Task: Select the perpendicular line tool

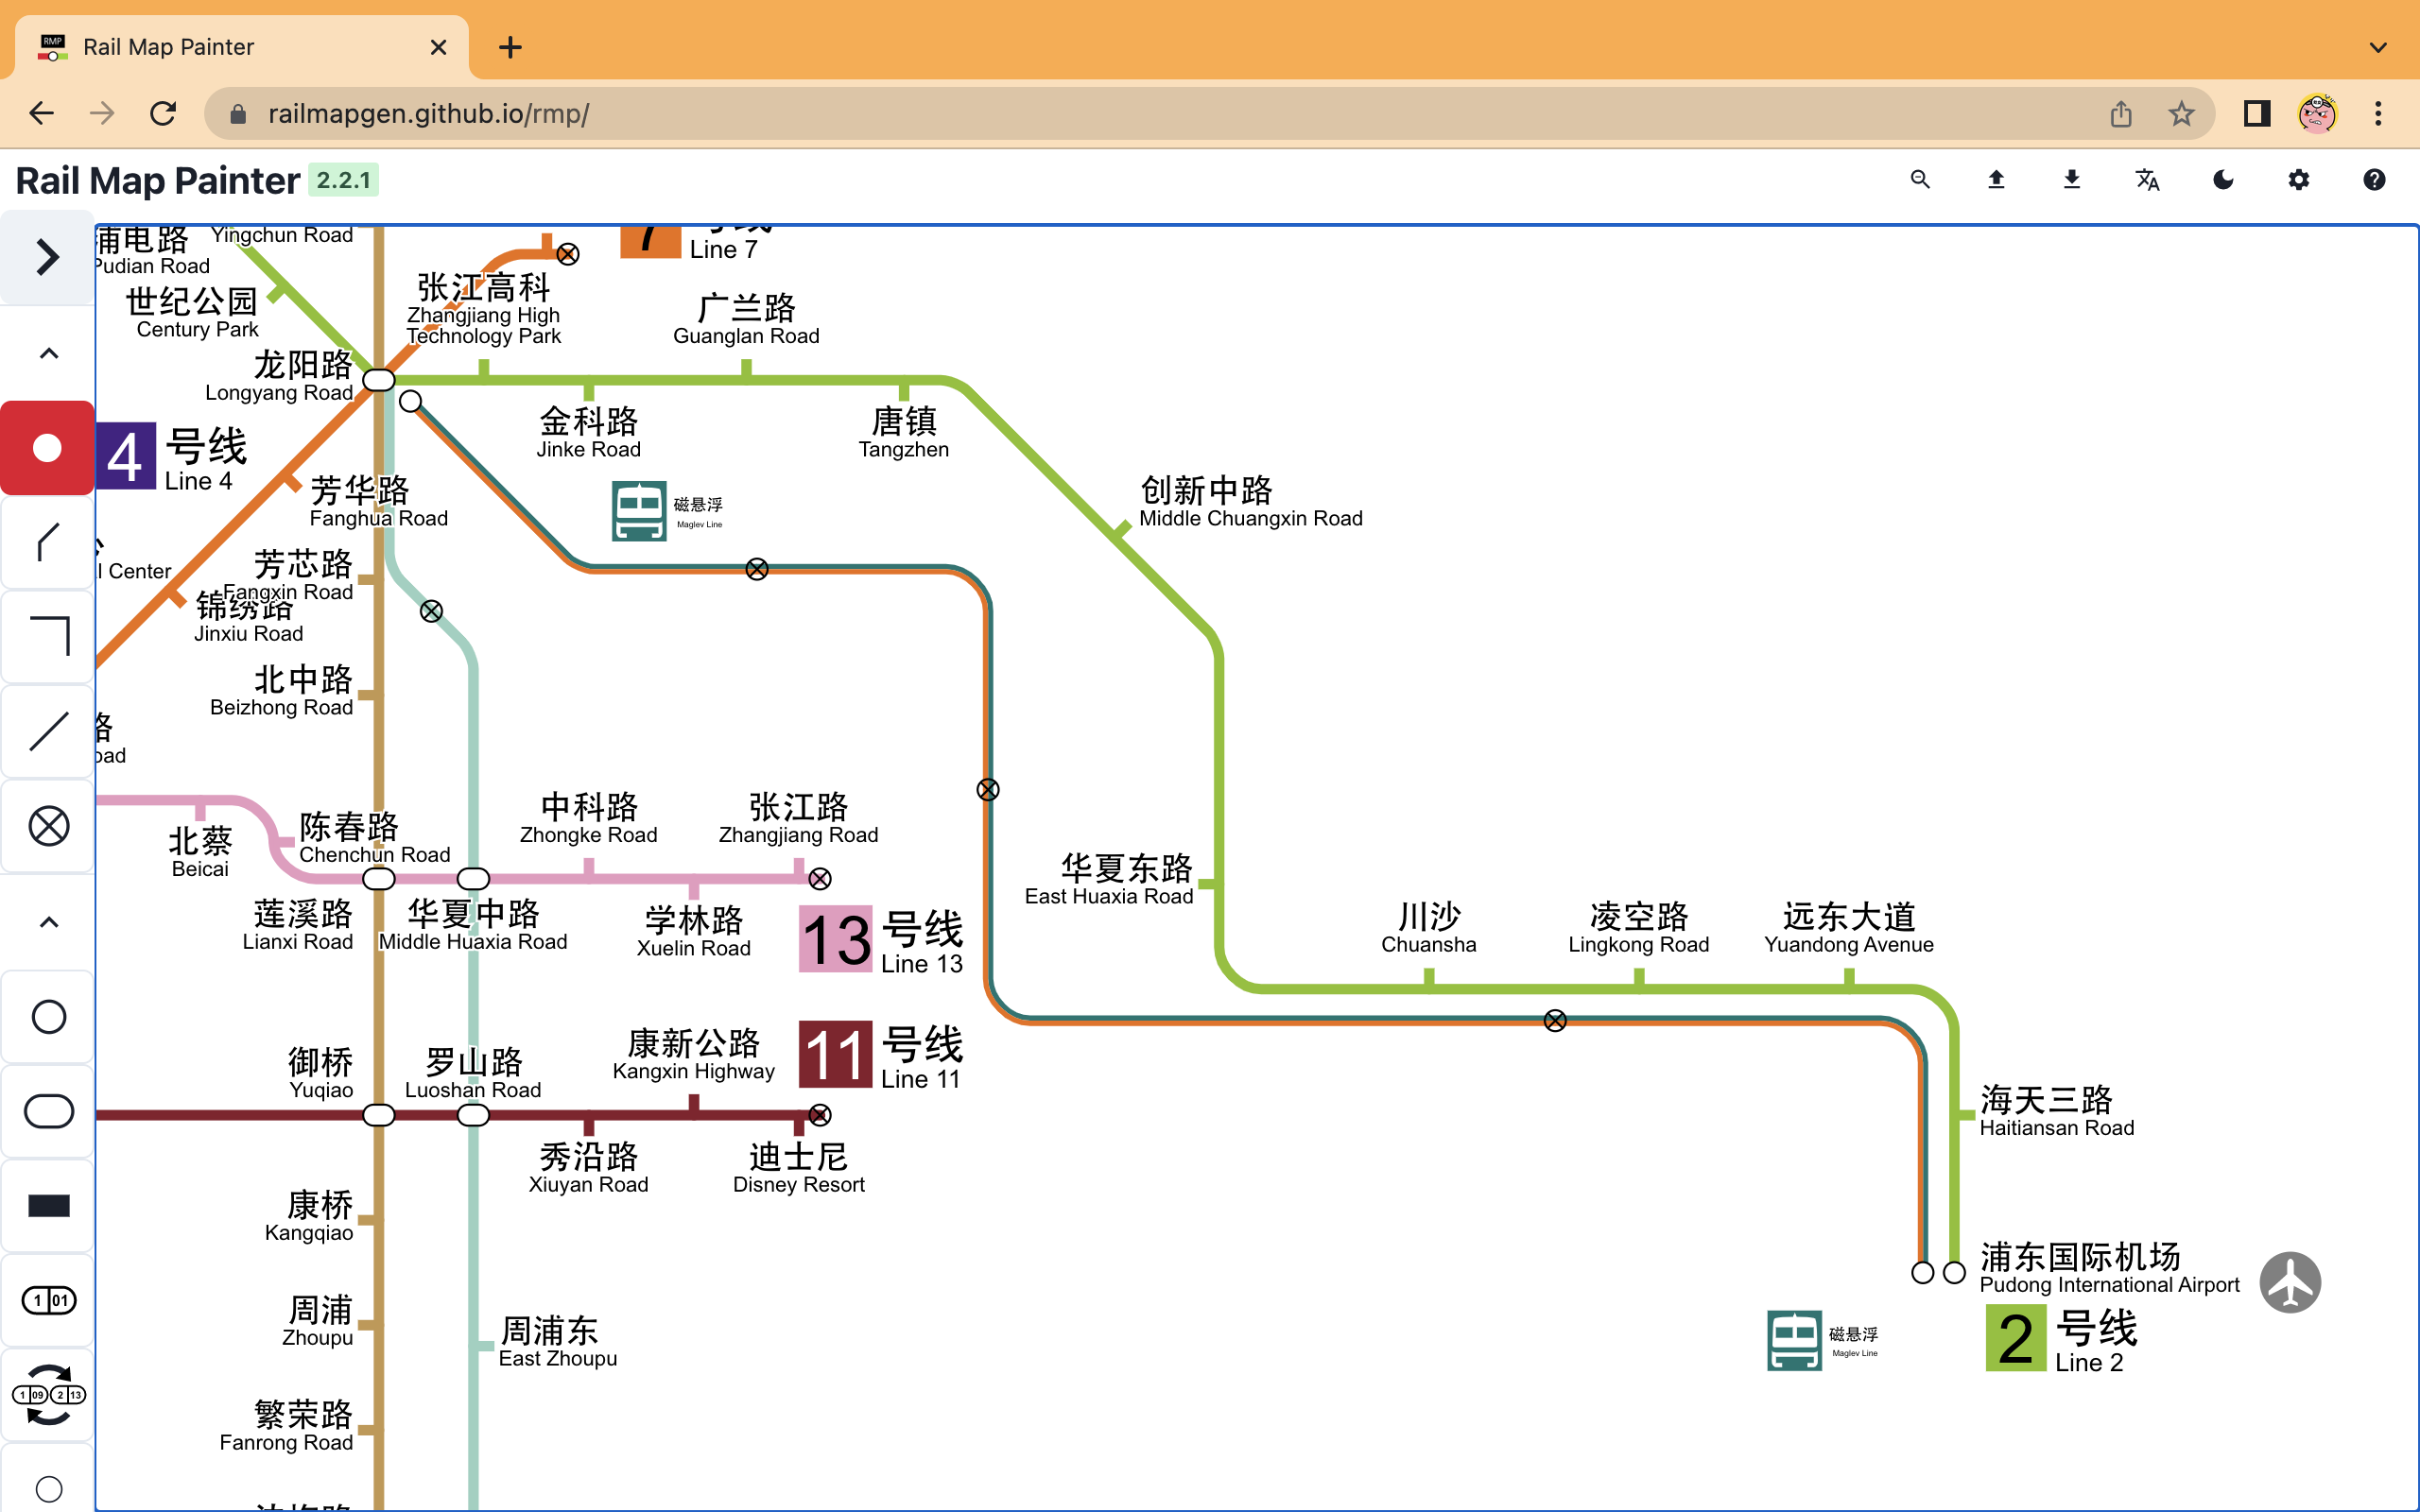Action: (x=47, y=636)
